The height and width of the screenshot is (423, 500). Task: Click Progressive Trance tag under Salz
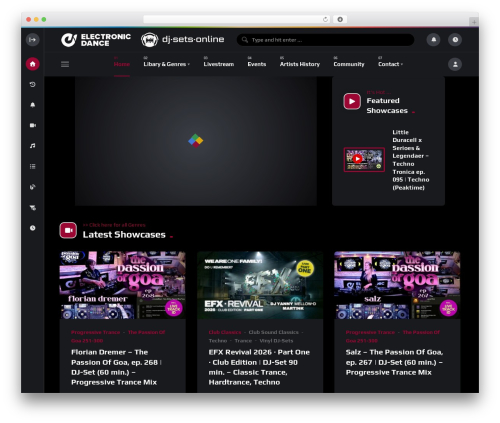pos(370,332)
